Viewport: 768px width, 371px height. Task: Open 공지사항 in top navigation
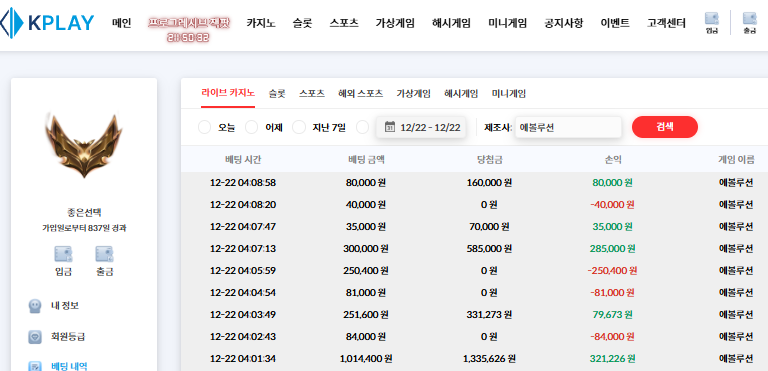[564, 23]
